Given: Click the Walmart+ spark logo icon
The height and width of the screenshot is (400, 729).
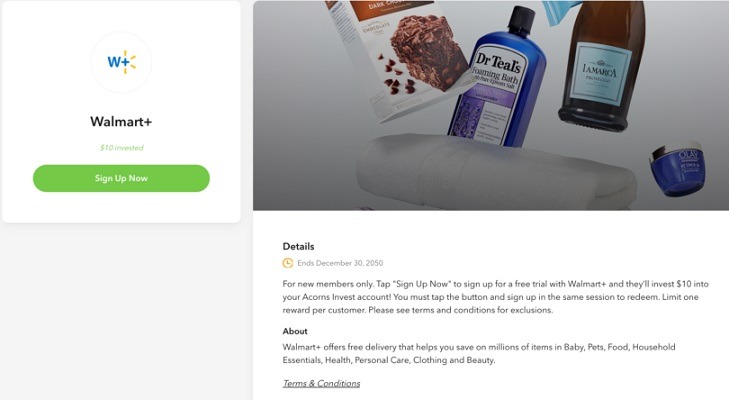Looking at the screenshot, I should point(121,62).
